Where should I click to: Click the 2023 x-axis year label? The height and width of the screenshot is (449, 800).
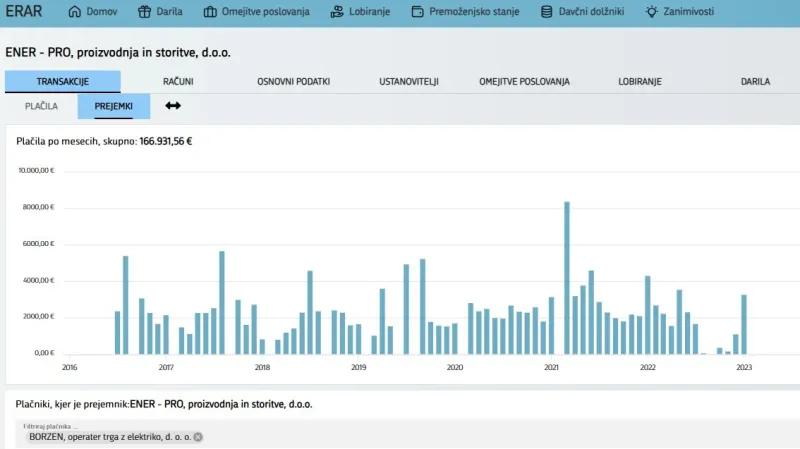tap(744, 367)
